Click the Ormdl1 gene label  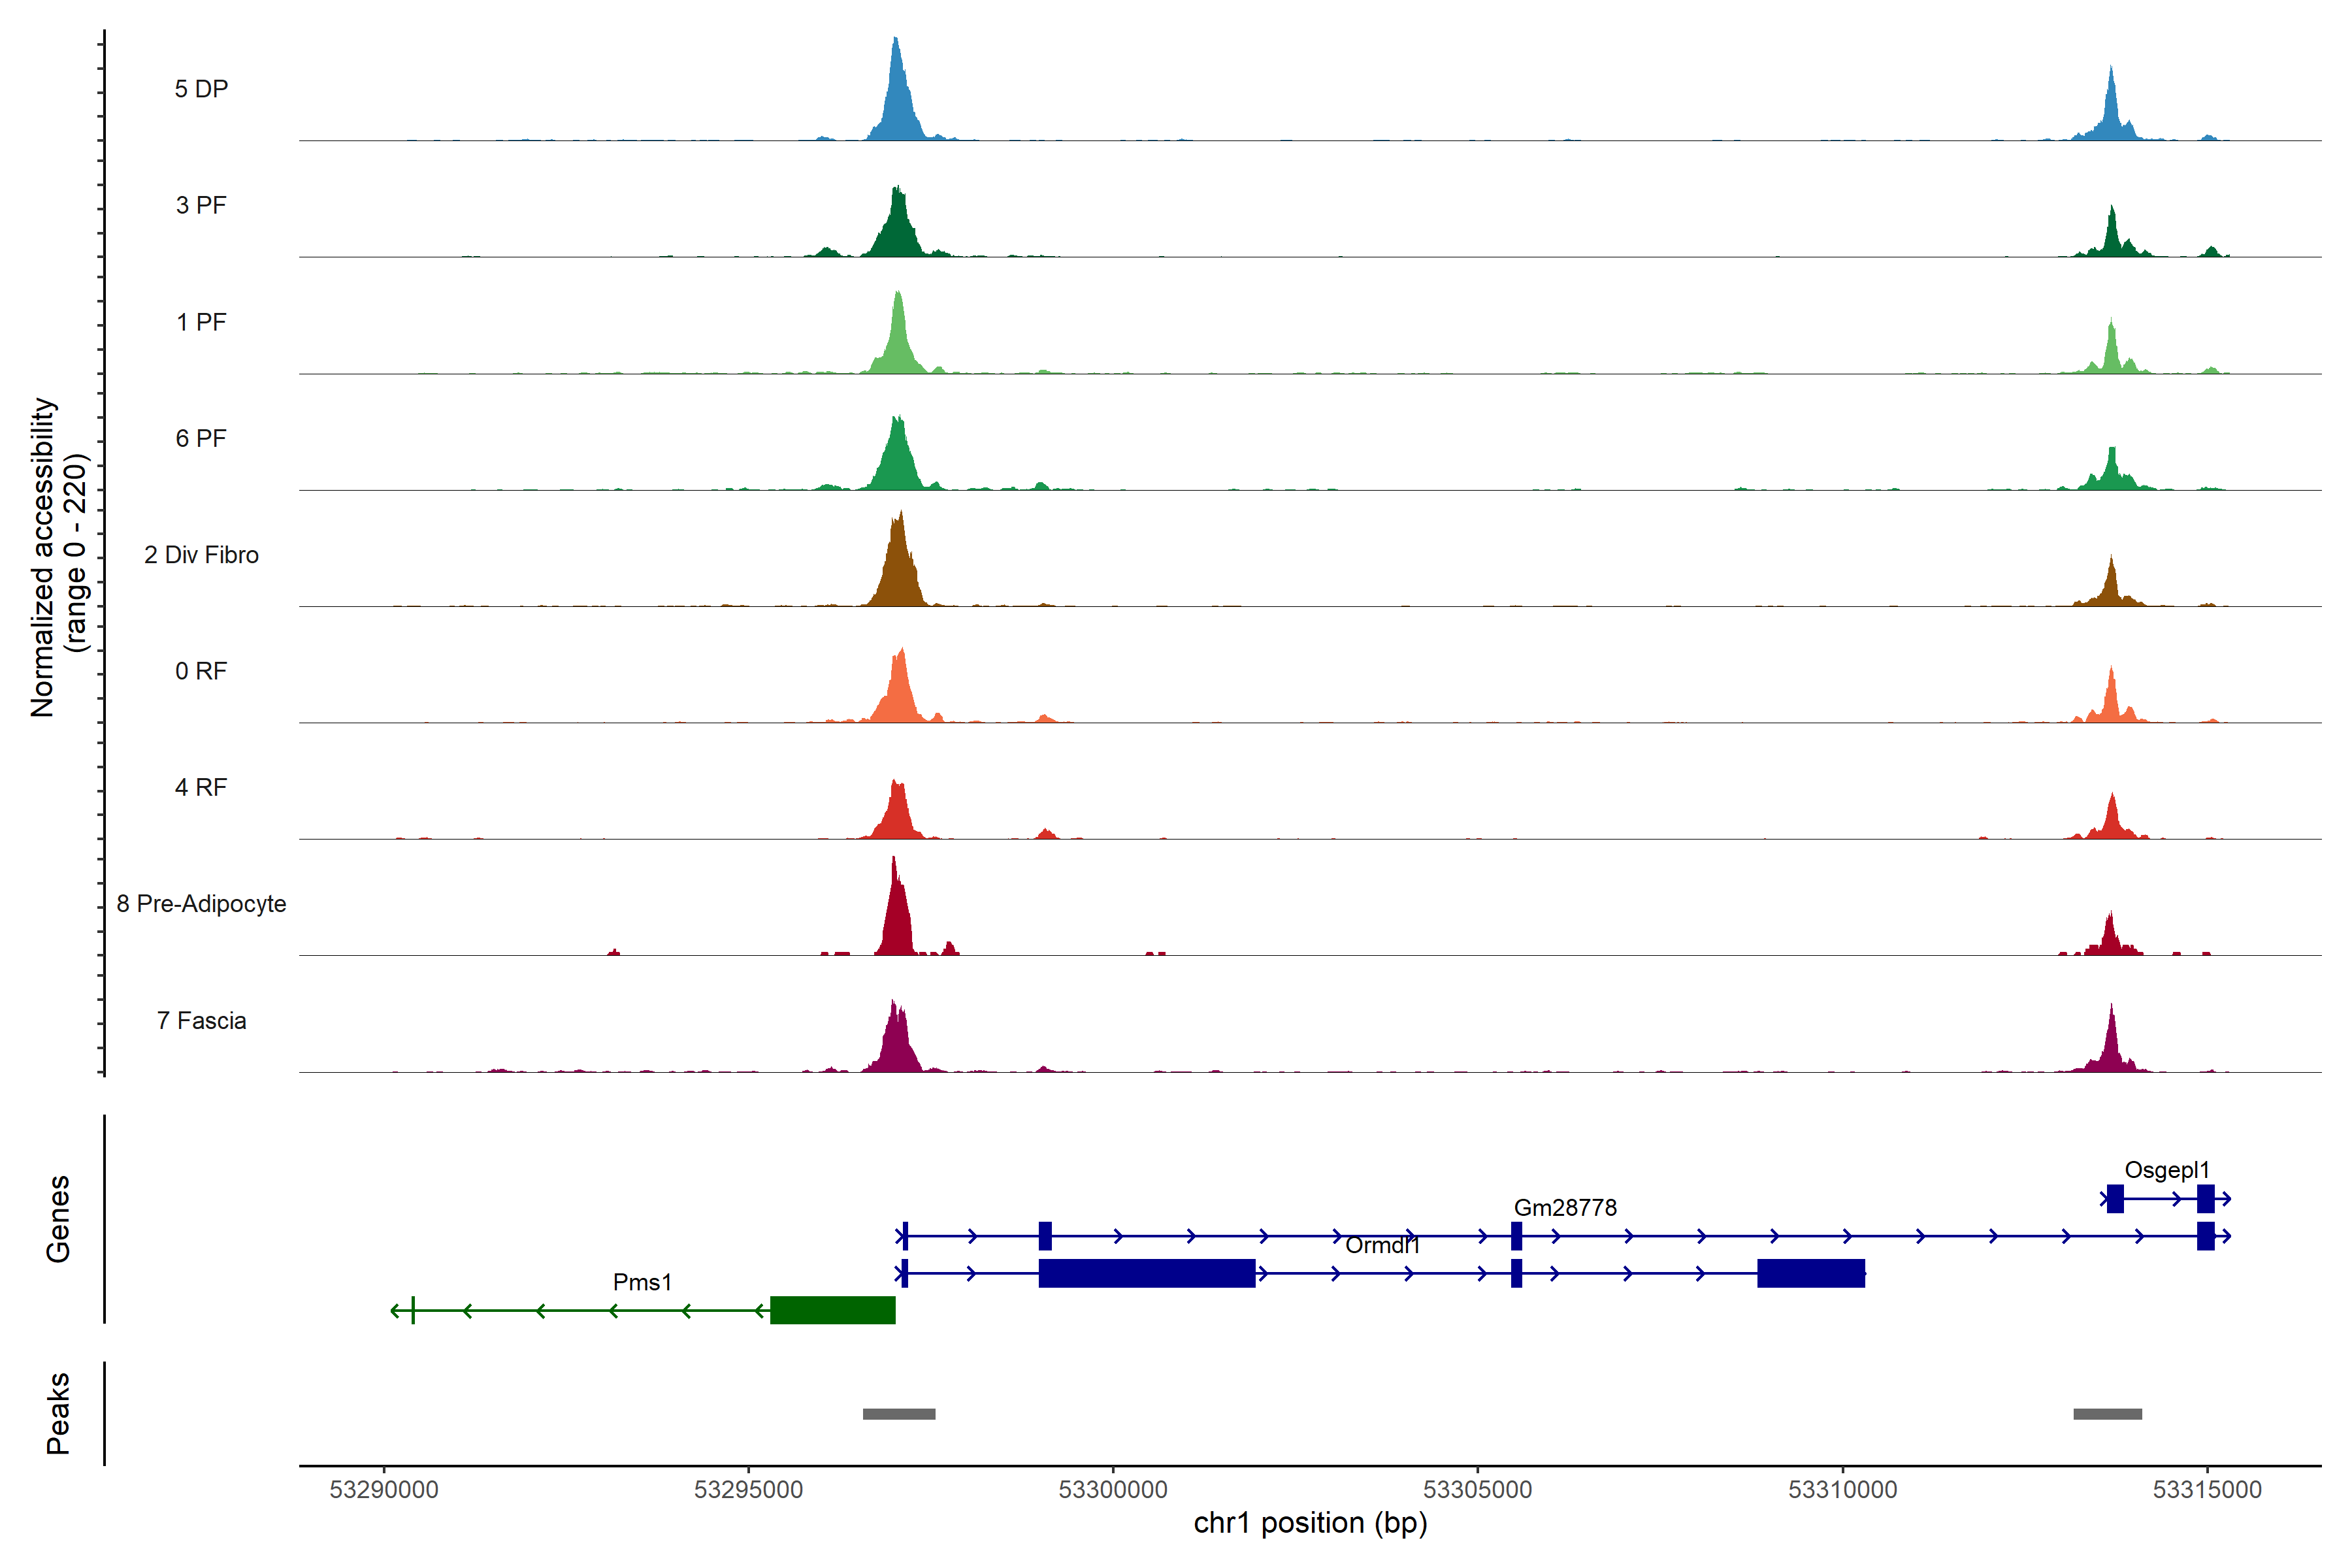[1381, 1245]
